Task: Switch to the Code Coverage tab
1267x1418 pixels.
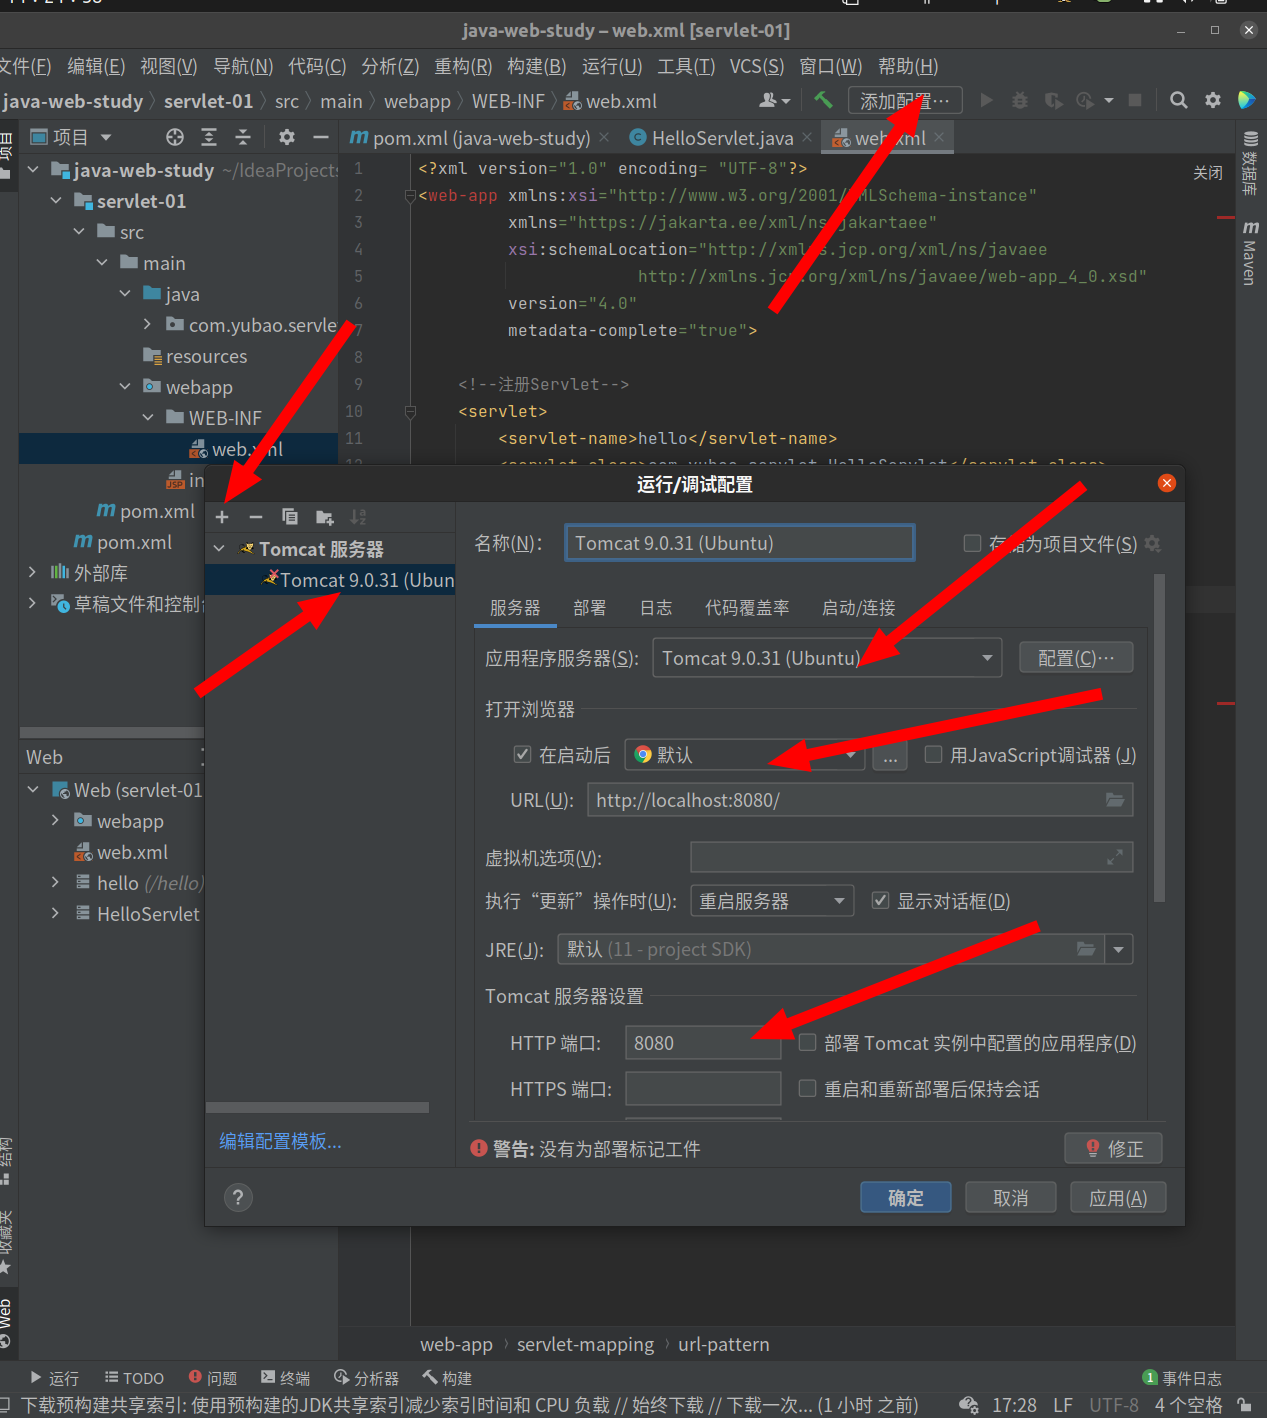Action: [x=747, y=608]
